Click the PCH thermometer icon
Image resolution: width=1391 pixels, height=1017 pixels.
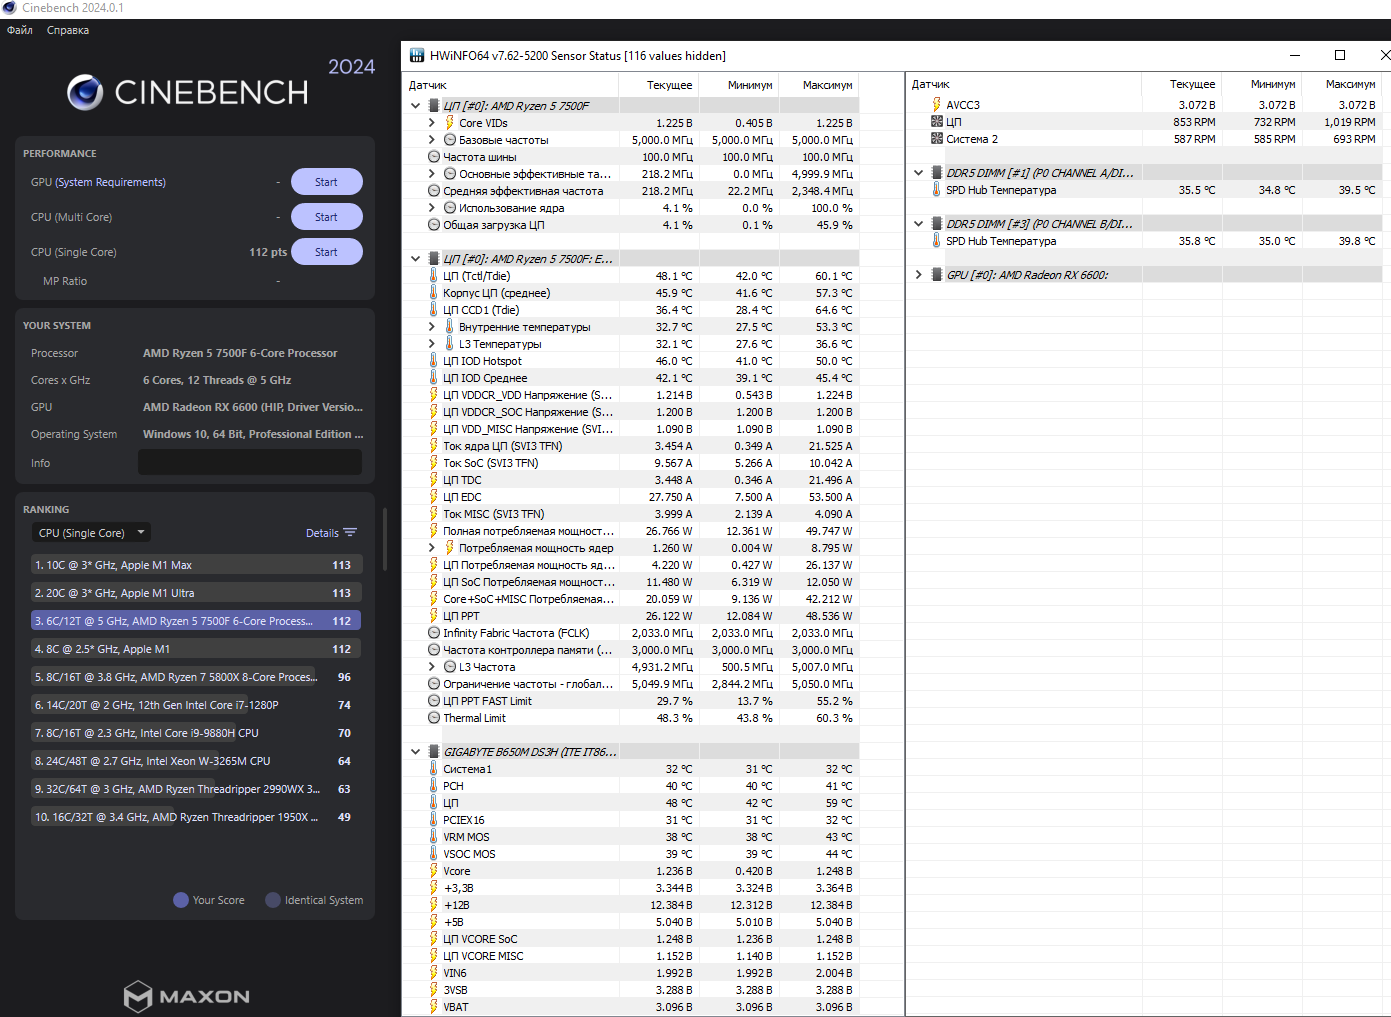tap(434, 786)
